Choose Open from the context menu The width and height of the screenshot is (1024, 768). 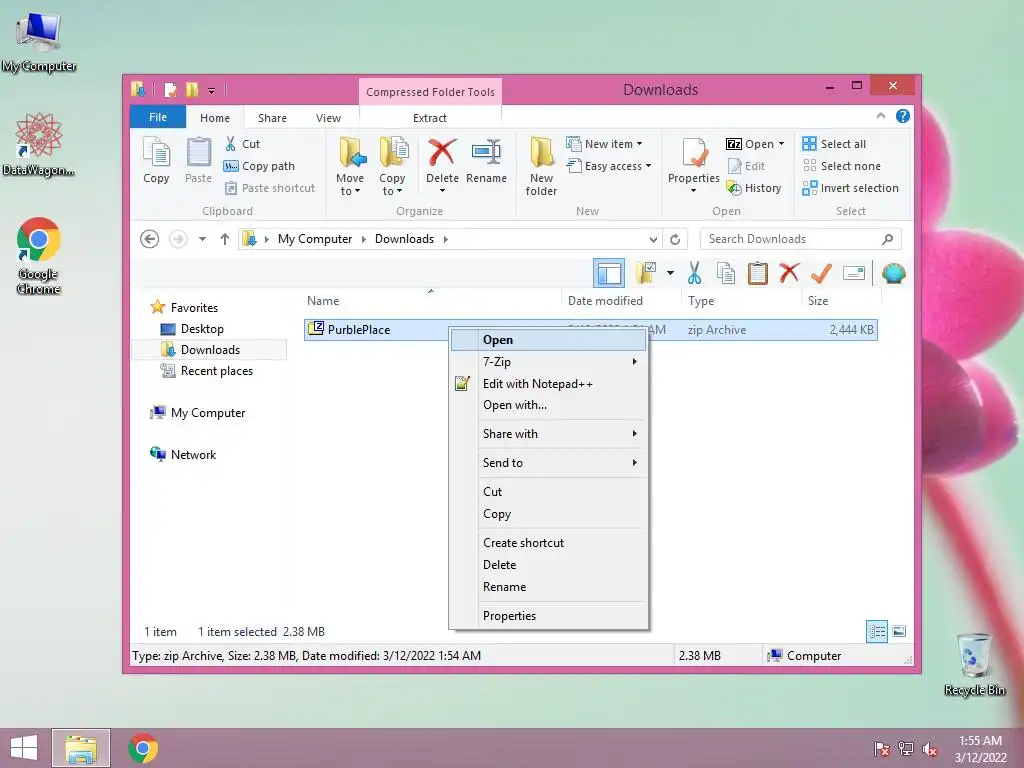click(549, 340)
